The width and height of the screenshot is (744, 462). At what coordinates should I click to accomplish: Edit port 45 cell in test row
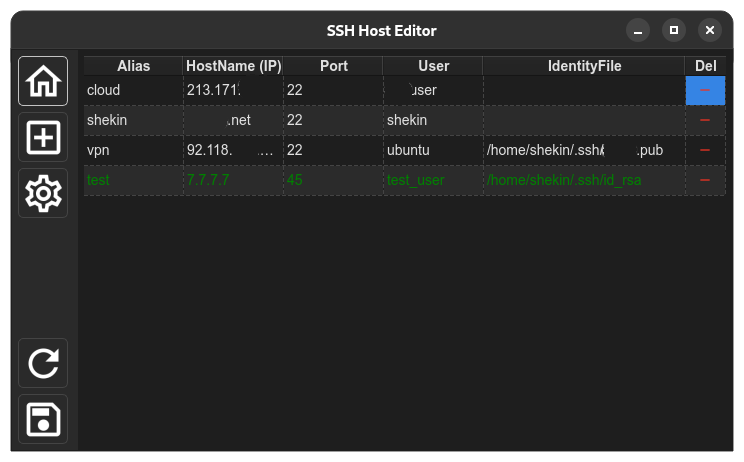[x=334, y=180]
